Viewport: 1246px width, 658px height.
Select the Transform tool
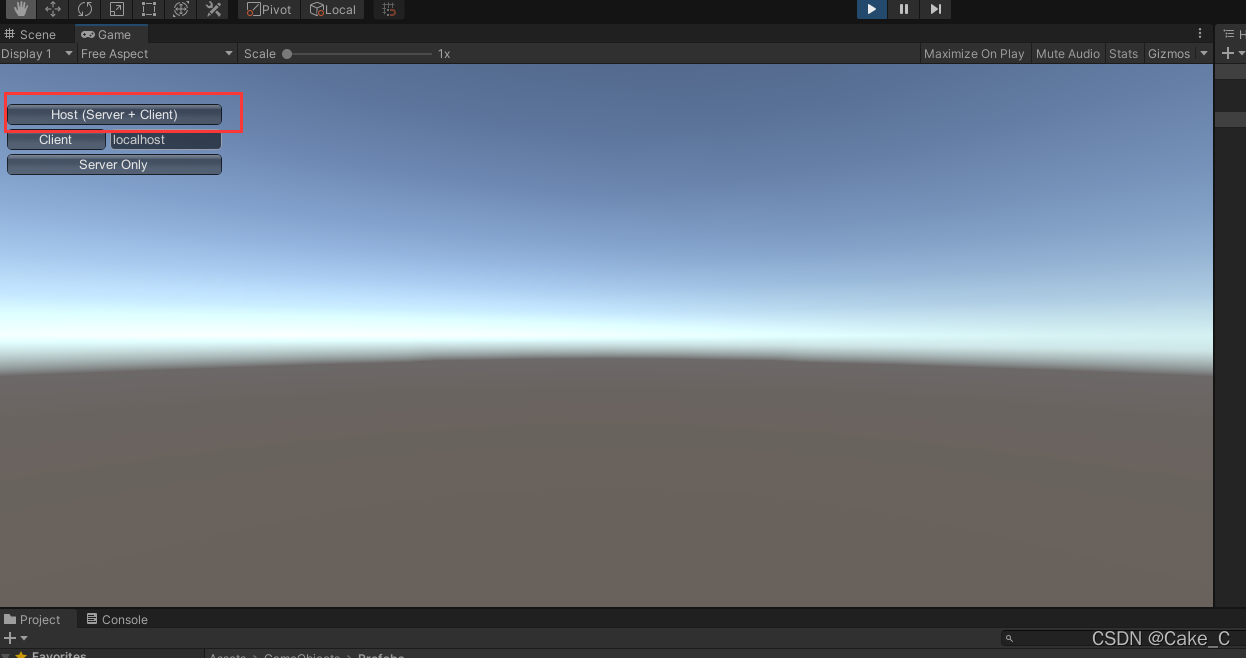pos(181,9)
